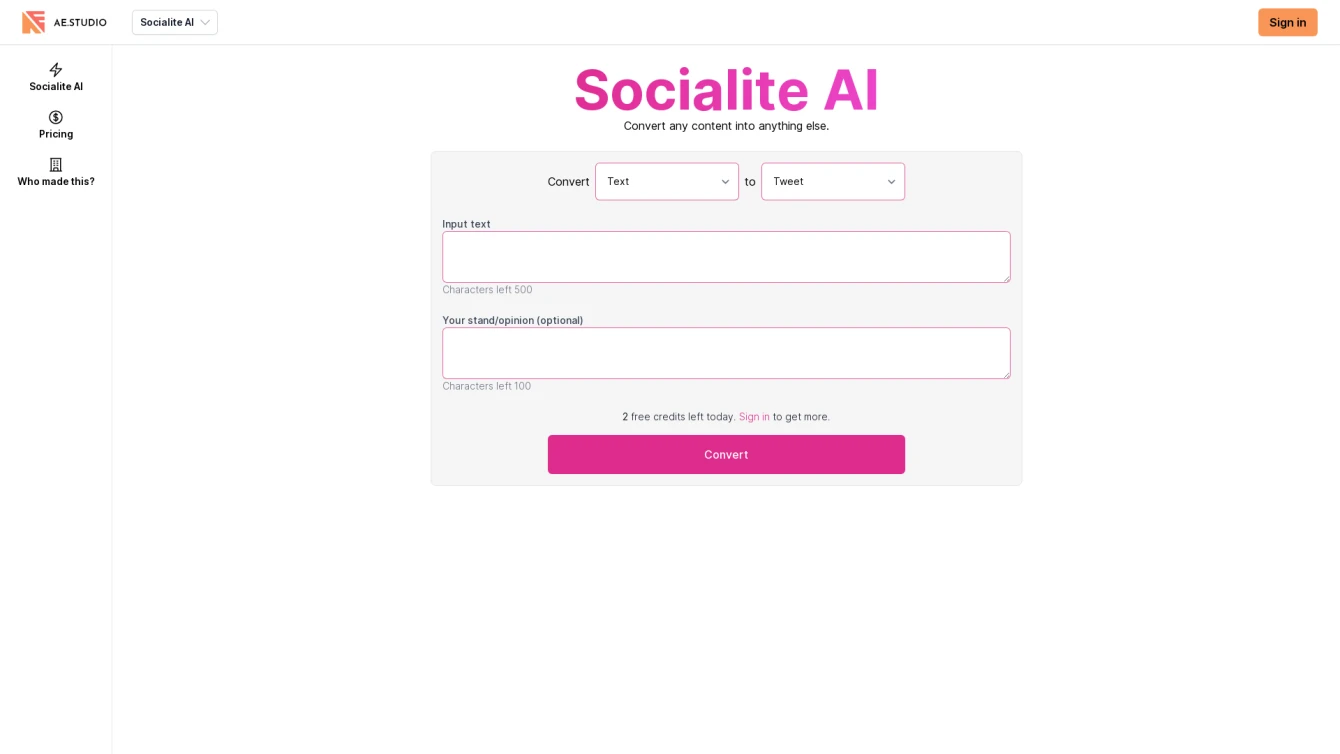Open the Text source type dropdown

pyautogui.click(x=667, y=182)
